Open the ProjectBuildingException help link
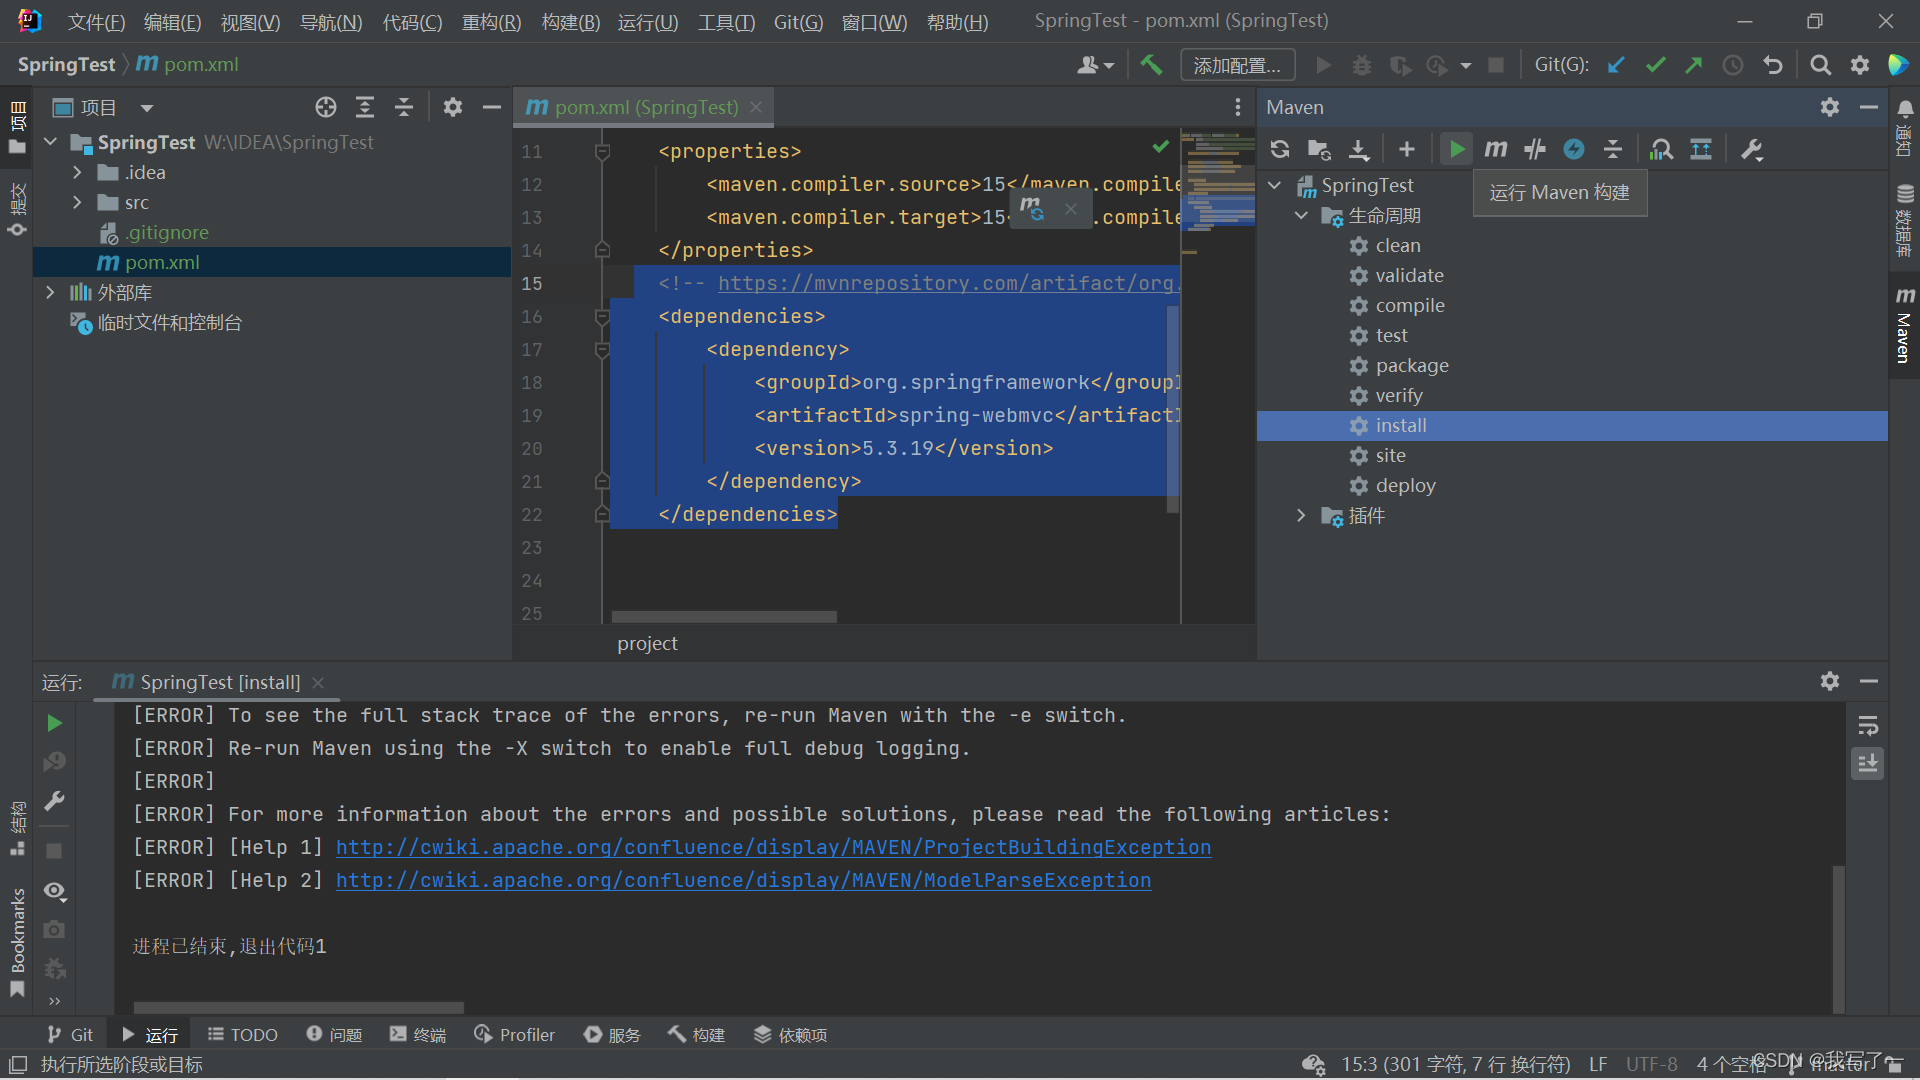The height and width of the screenshot is (1080, 1920). (773, 848)
